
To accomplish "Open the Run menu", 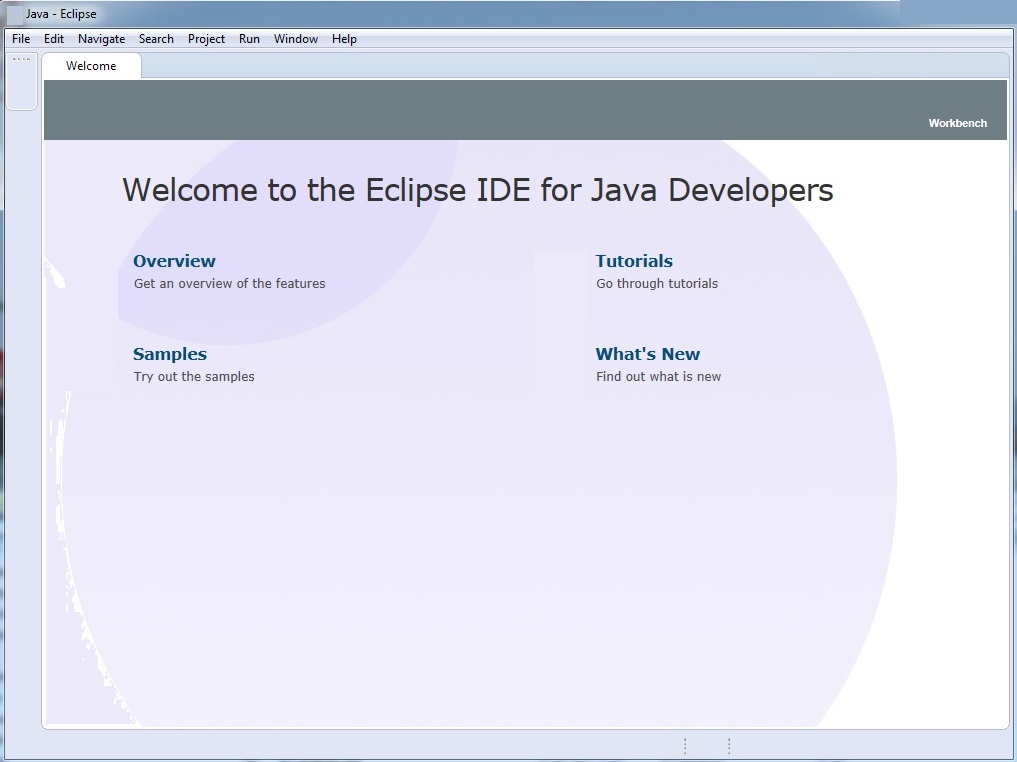I will [x=249, y=39].
